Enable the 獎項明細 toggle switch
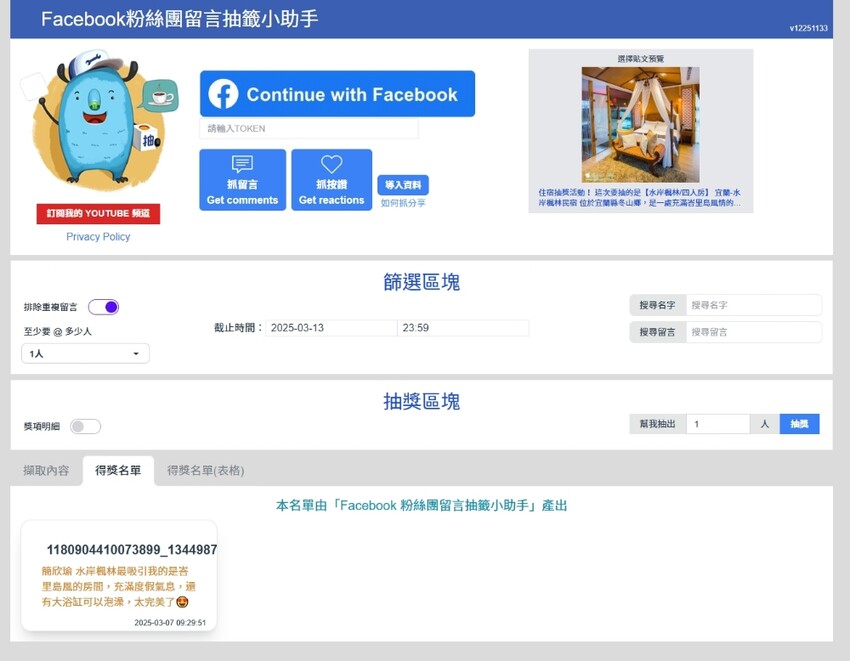The image size is (850, 661). (84, 426)
